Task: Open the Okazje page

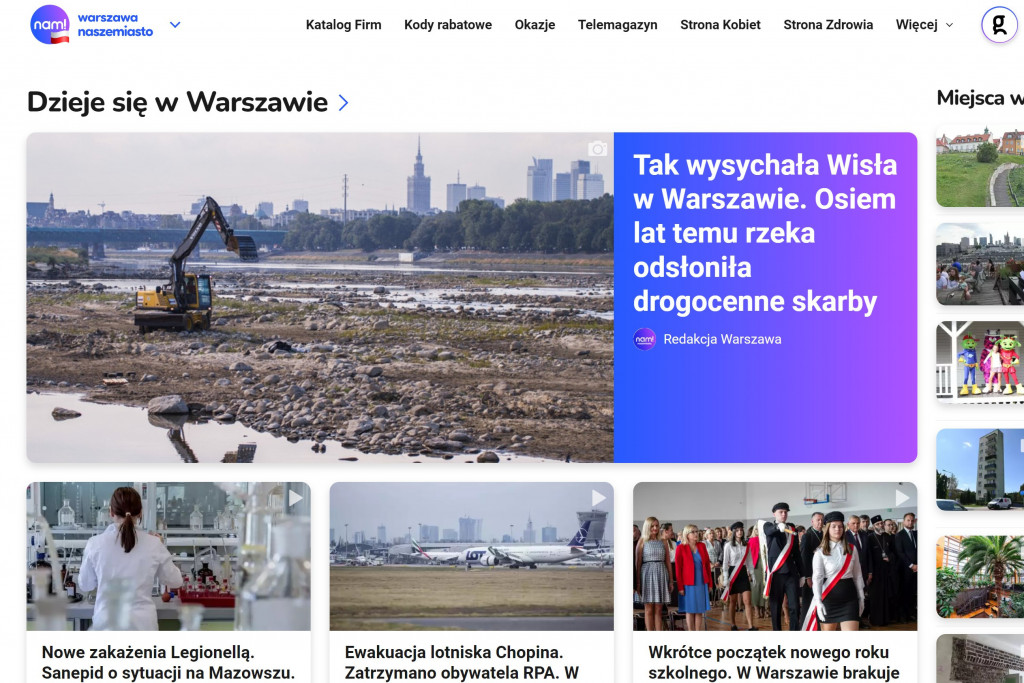Action: click(535, 25)
